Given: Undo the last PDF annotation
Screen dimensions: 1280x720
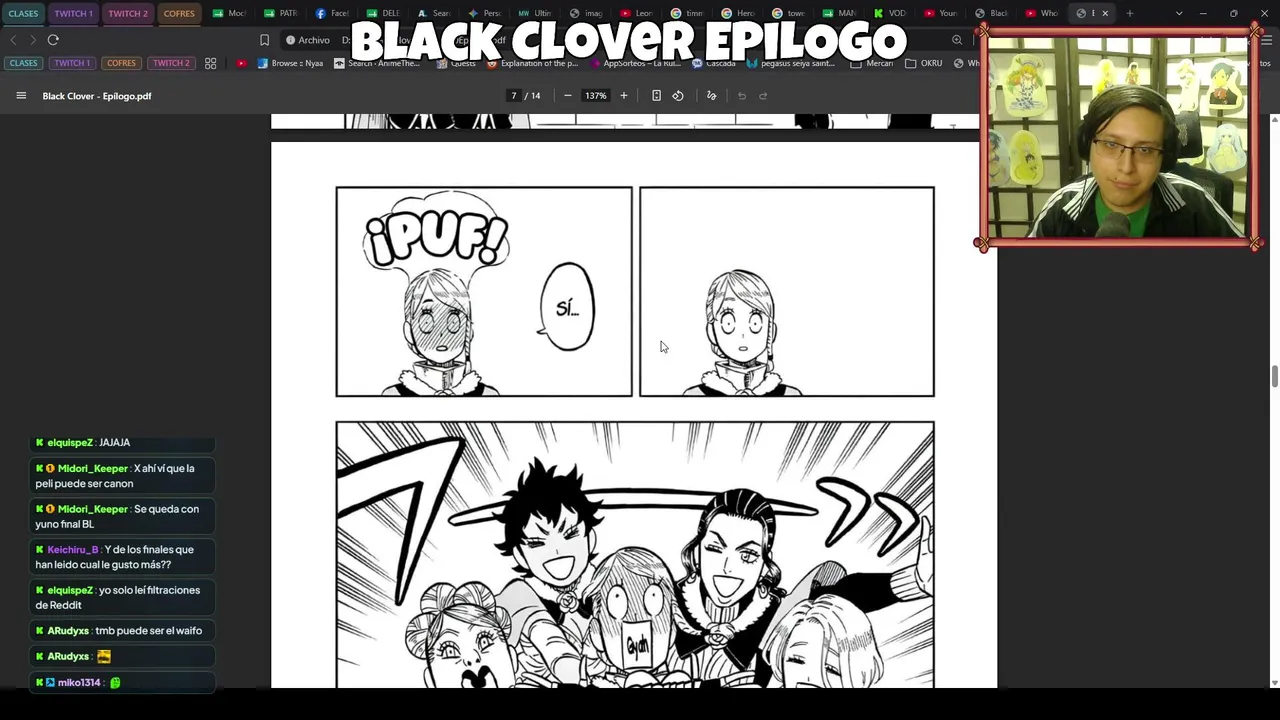Looking at the screenshot, I should click(x=742, y=96).
